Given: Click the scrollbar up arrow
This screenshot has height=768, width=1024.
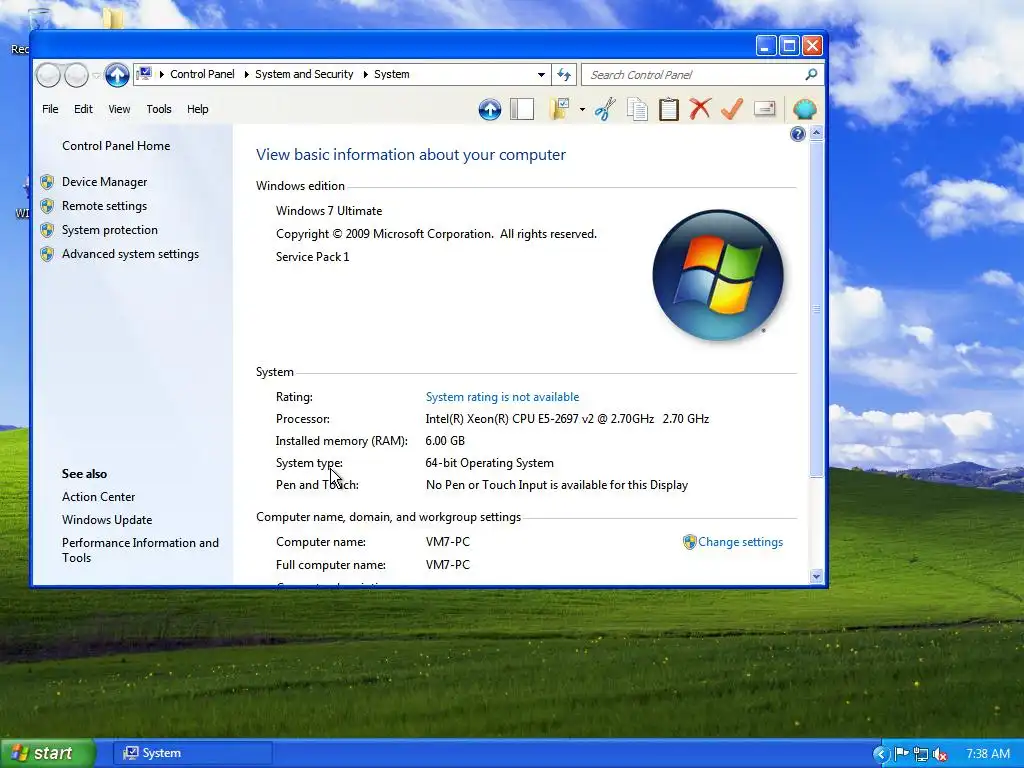Looking at the screenshot, I should click(x=816, y=133).
